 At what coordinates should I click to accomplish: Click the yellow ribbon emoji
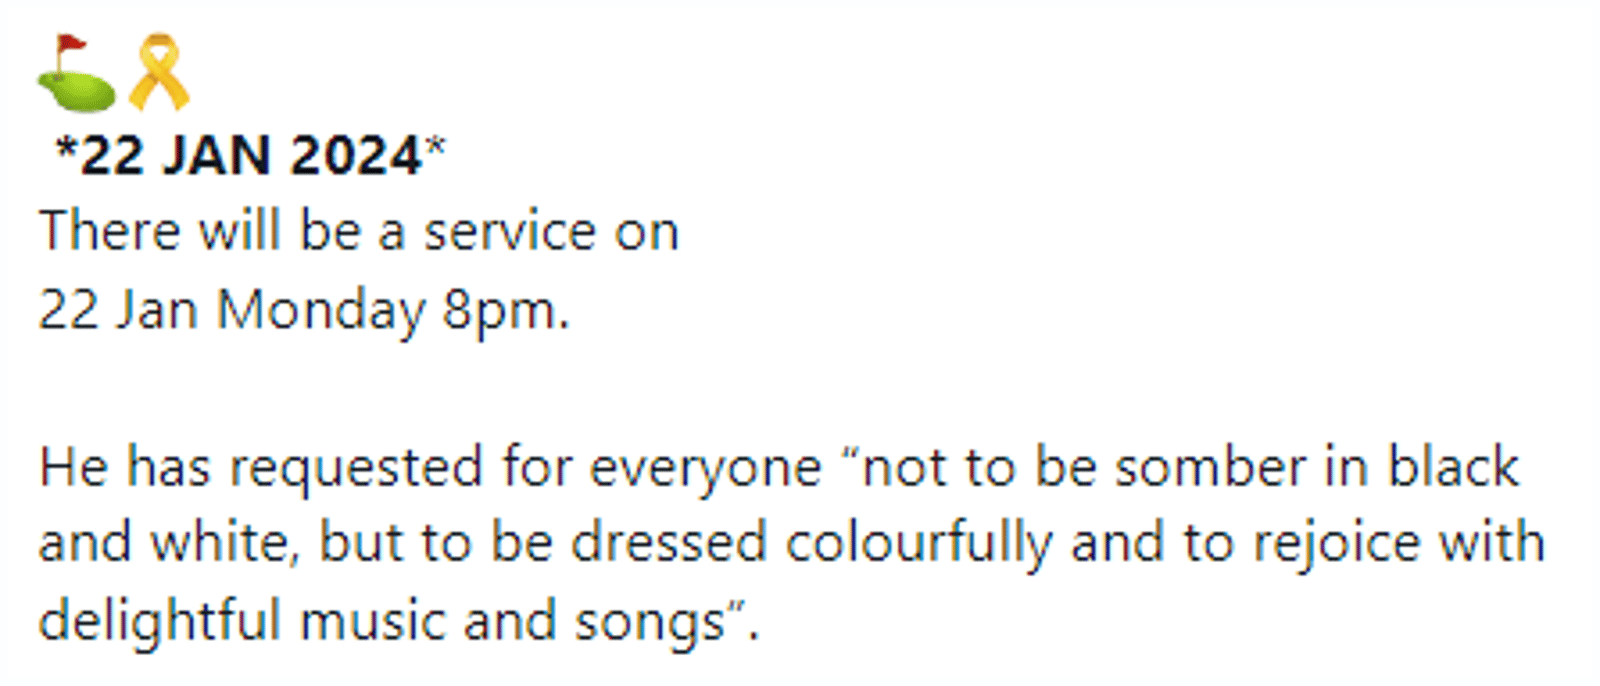pos(159,72)
